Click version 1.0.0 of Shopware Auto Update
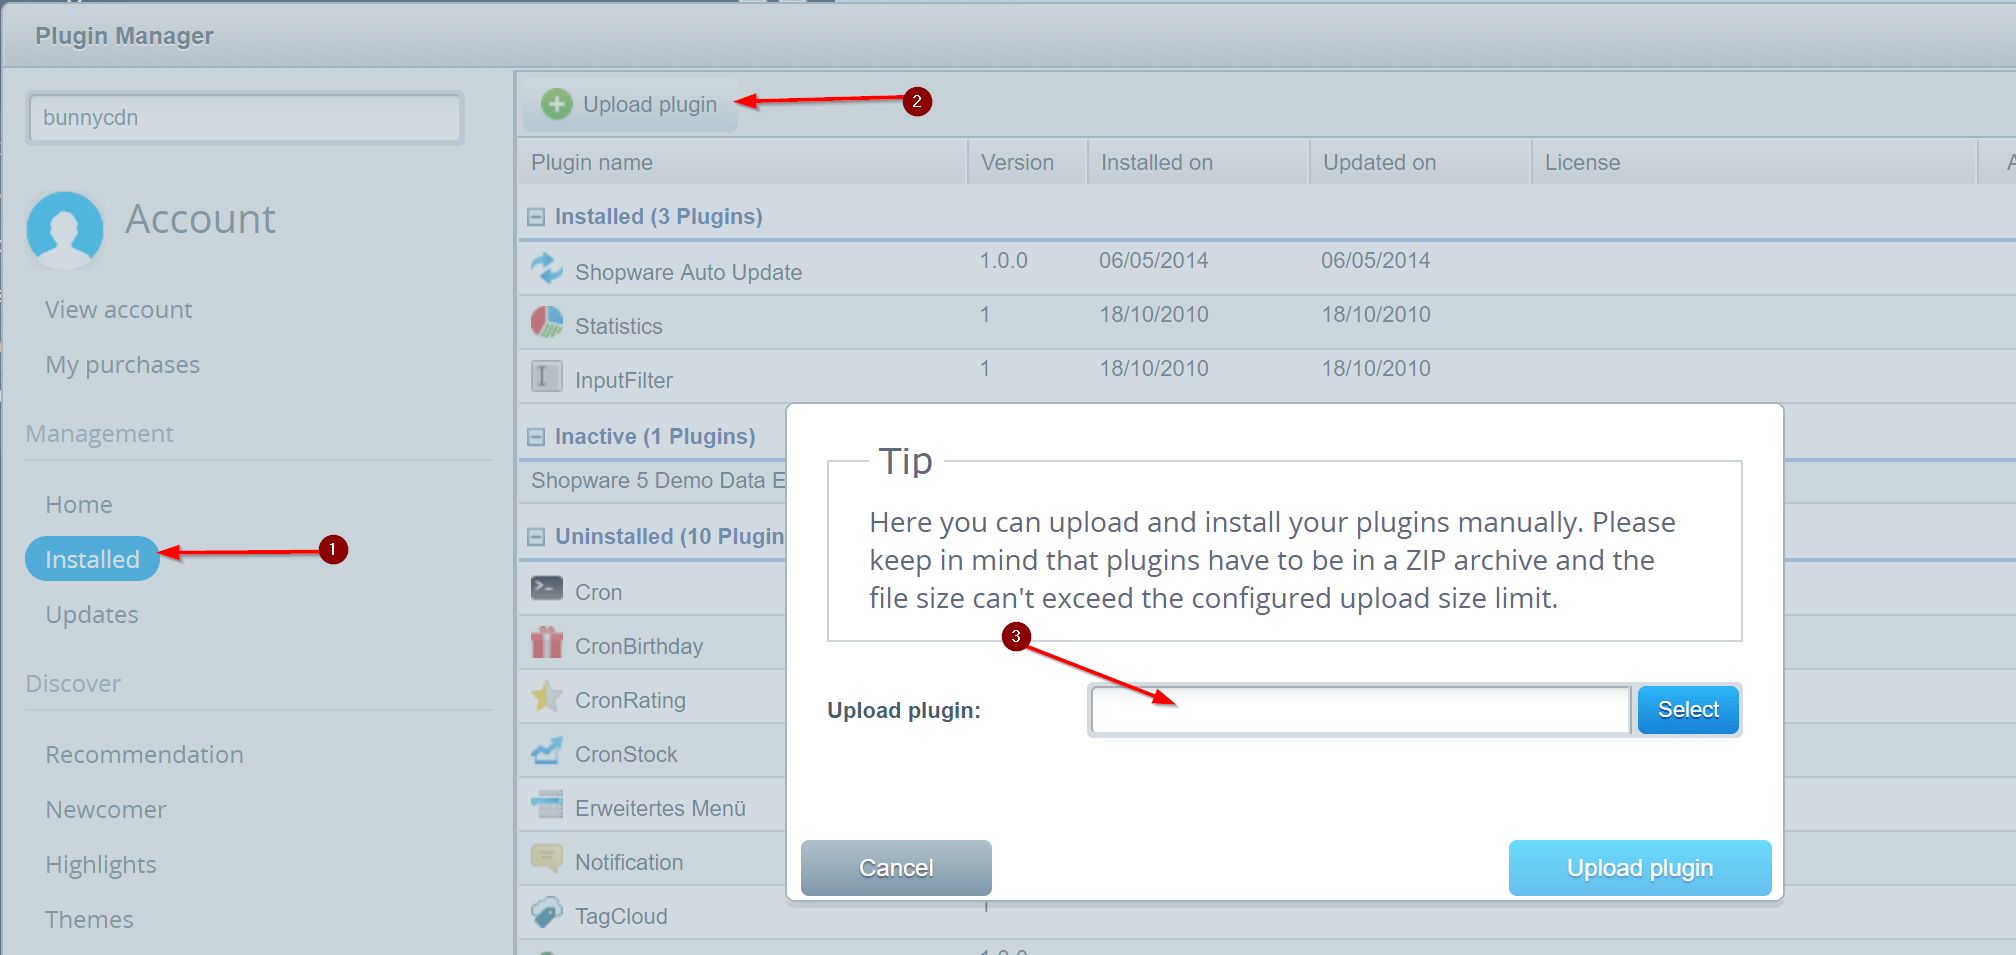2016x955 pixels. pos(1003,260)
